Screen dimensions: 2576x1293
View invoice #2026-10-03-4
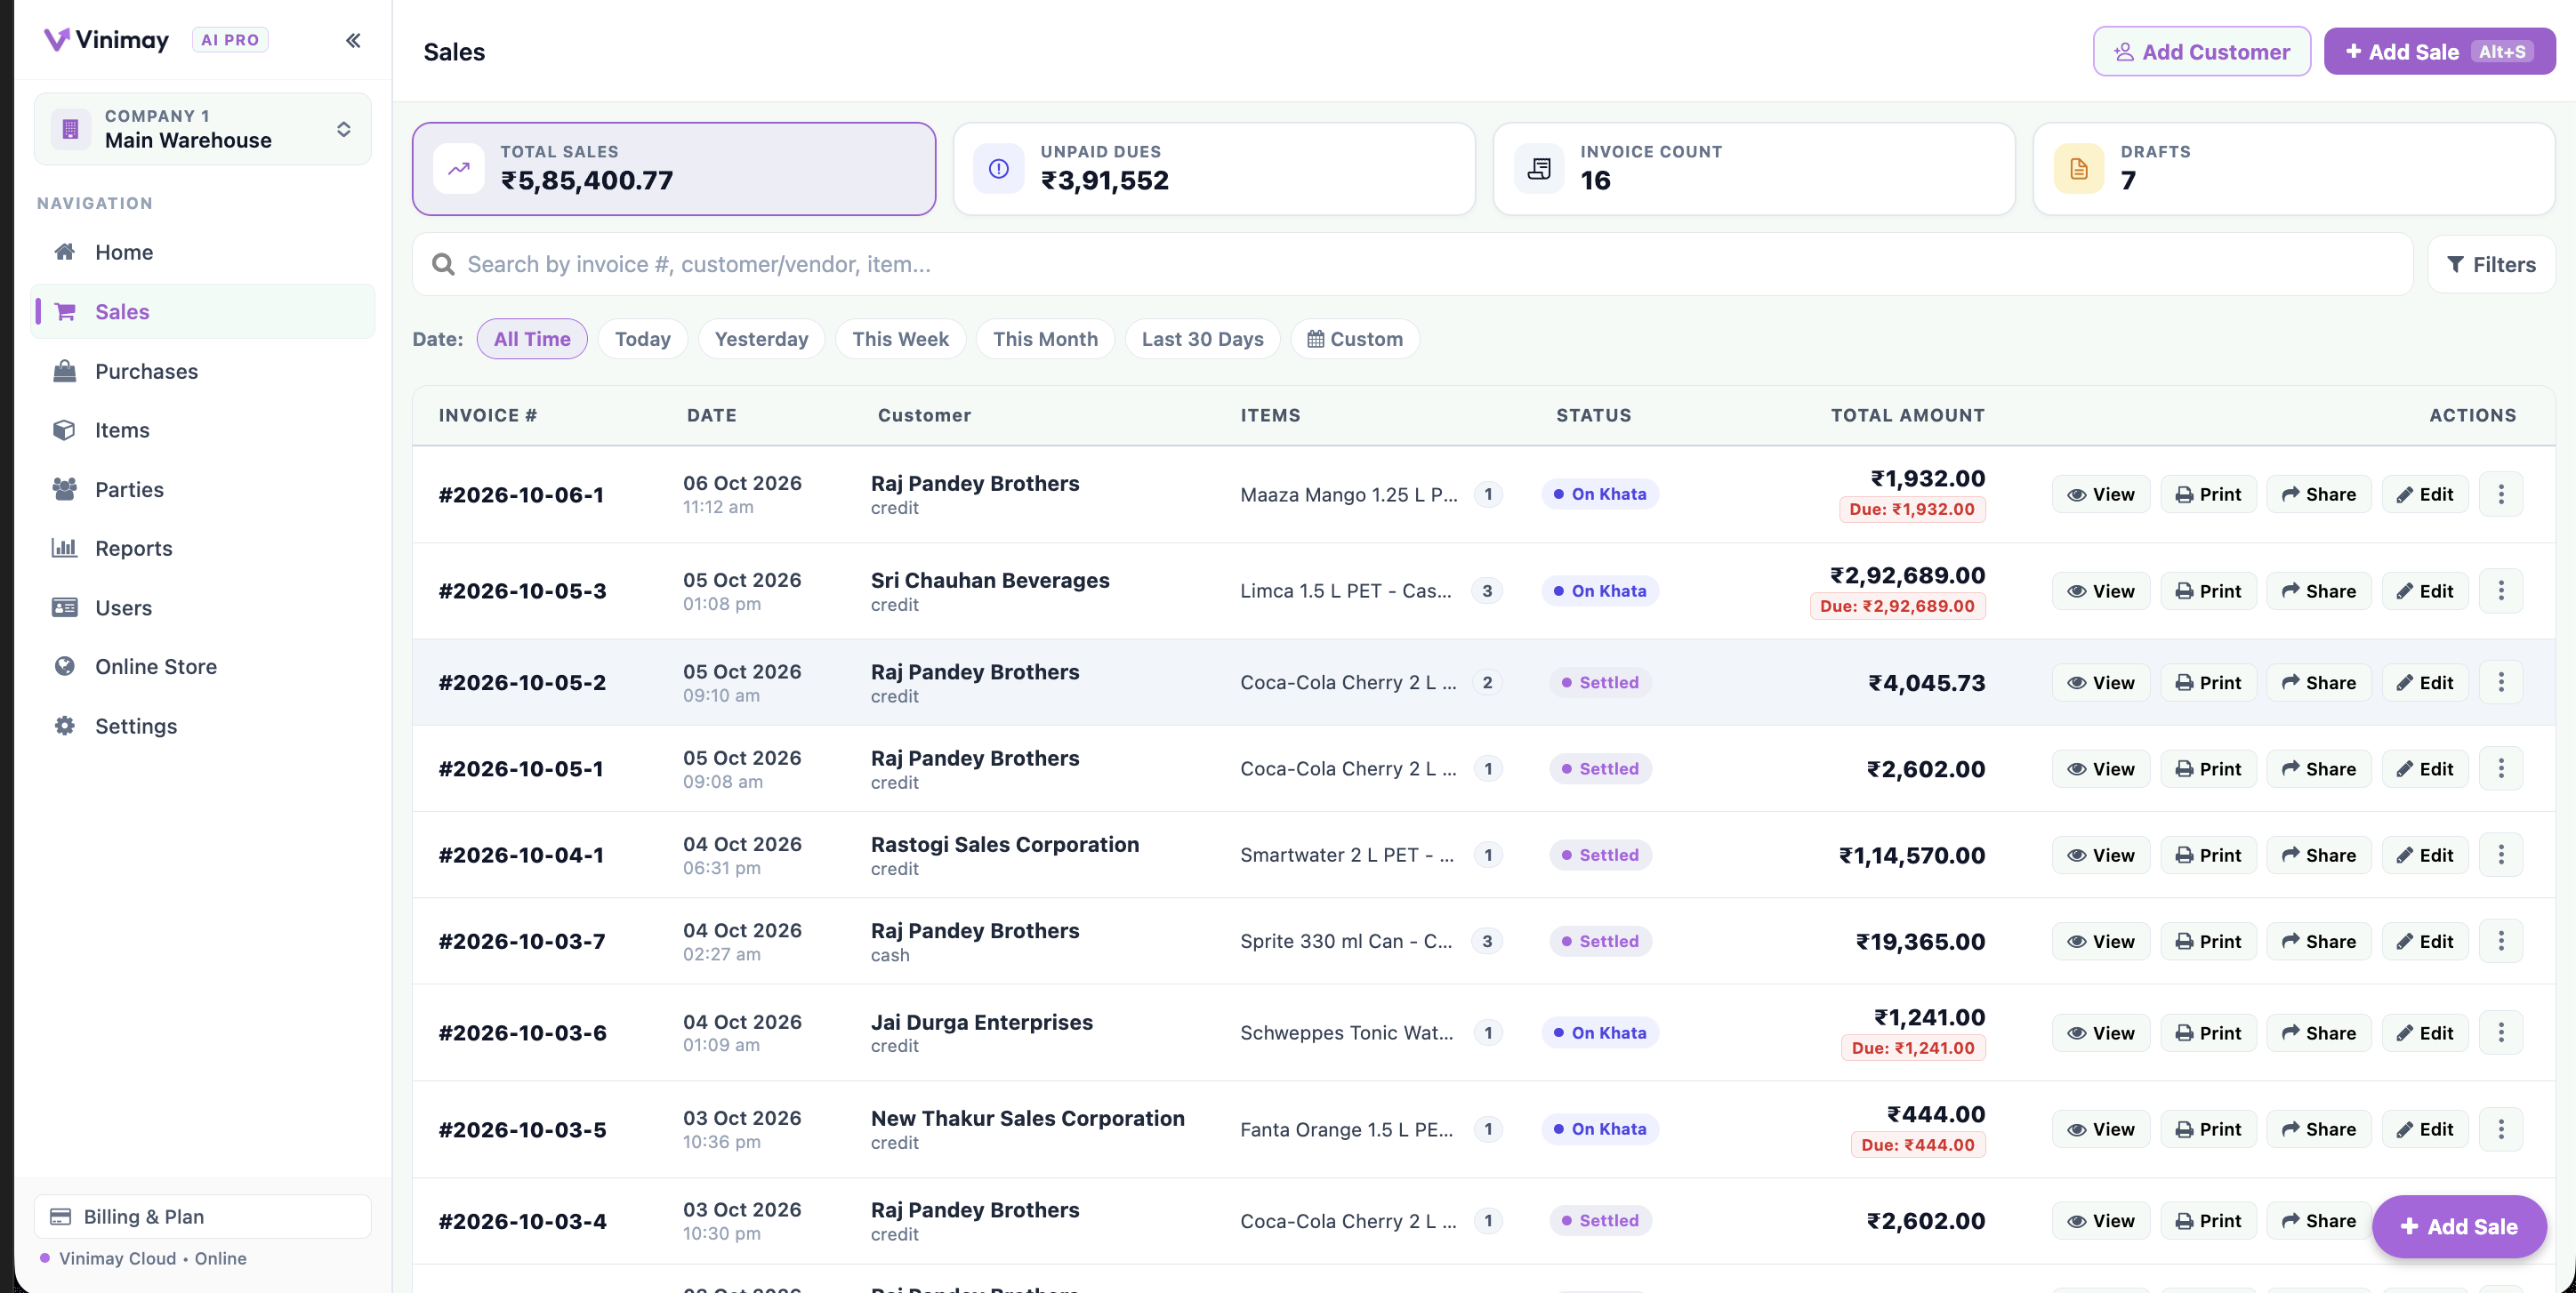tap(2101, 1221)
